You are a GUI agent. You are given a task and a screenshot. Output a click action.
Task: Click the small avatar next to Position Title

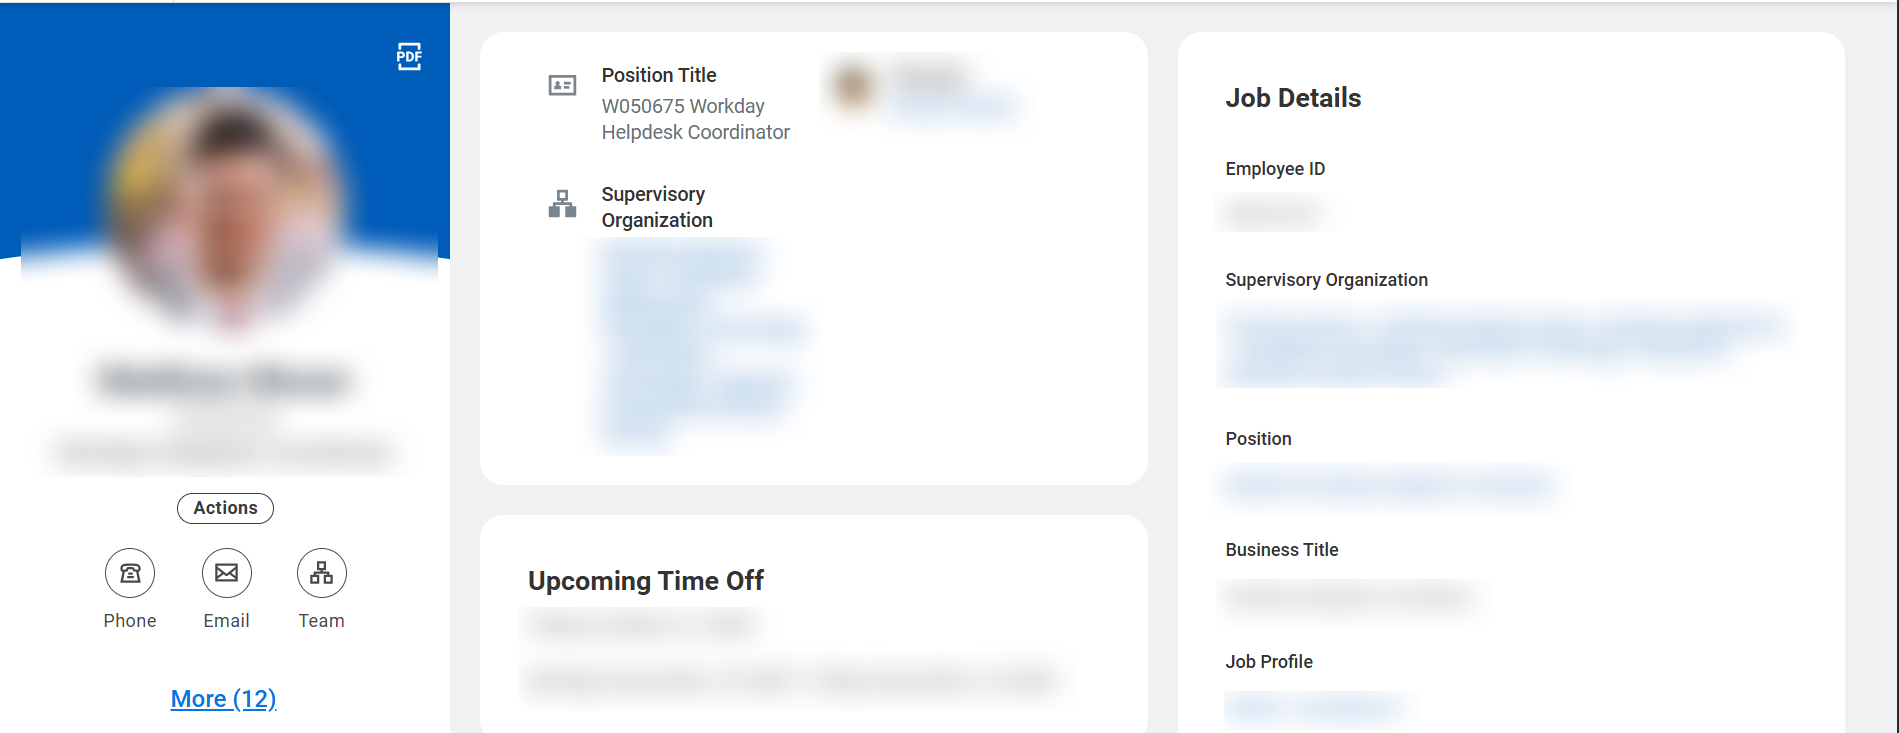click(x=853, y=87)
